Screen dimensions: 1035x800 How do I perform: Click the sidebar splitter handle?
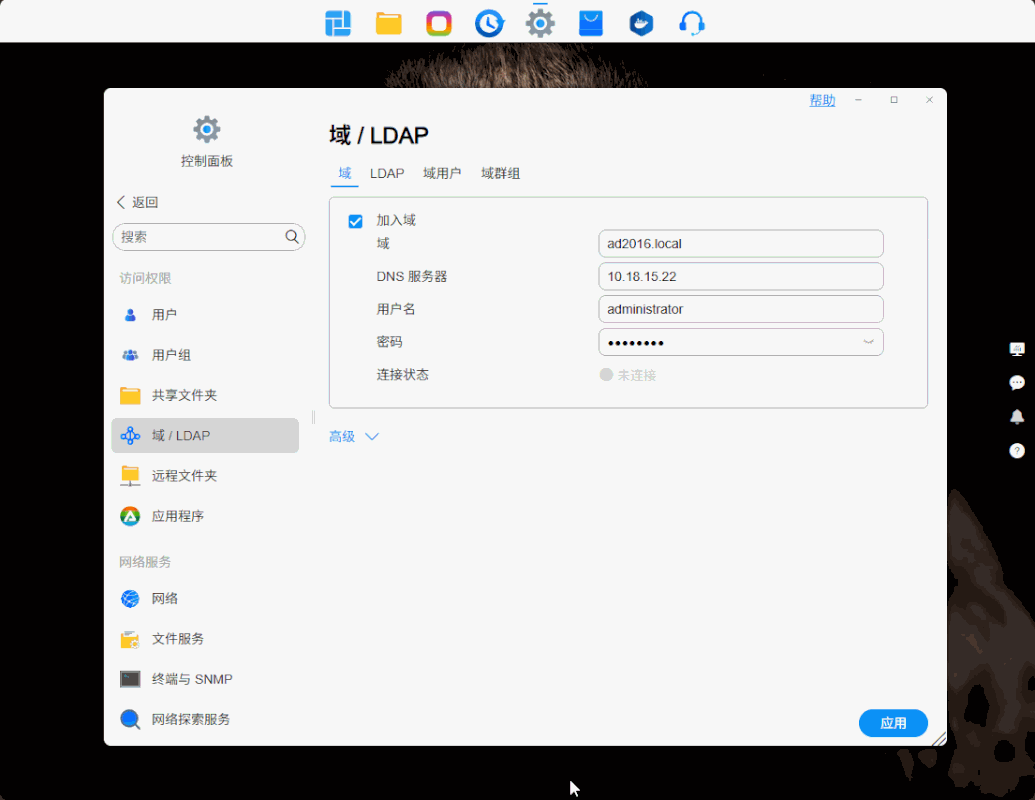click(314, 417)
